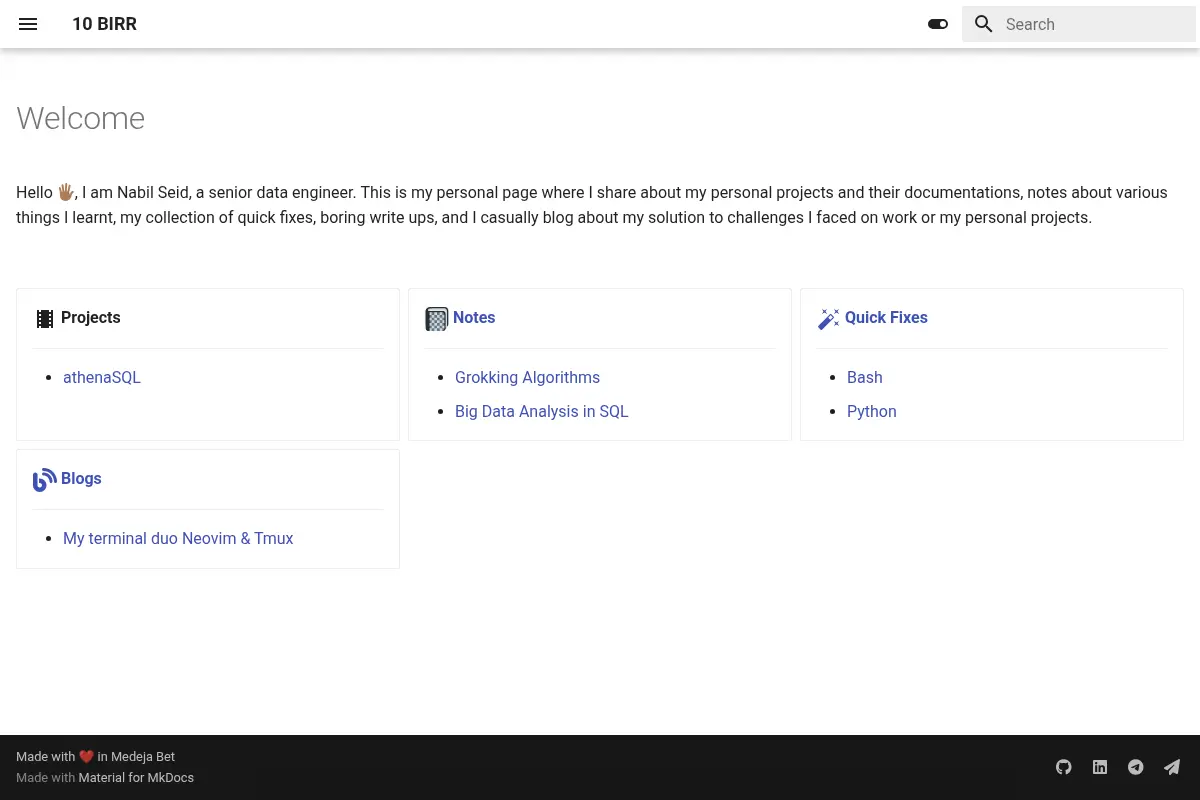Click the Telegram circle icon in footer
1200x800 pixels.
1136,767
